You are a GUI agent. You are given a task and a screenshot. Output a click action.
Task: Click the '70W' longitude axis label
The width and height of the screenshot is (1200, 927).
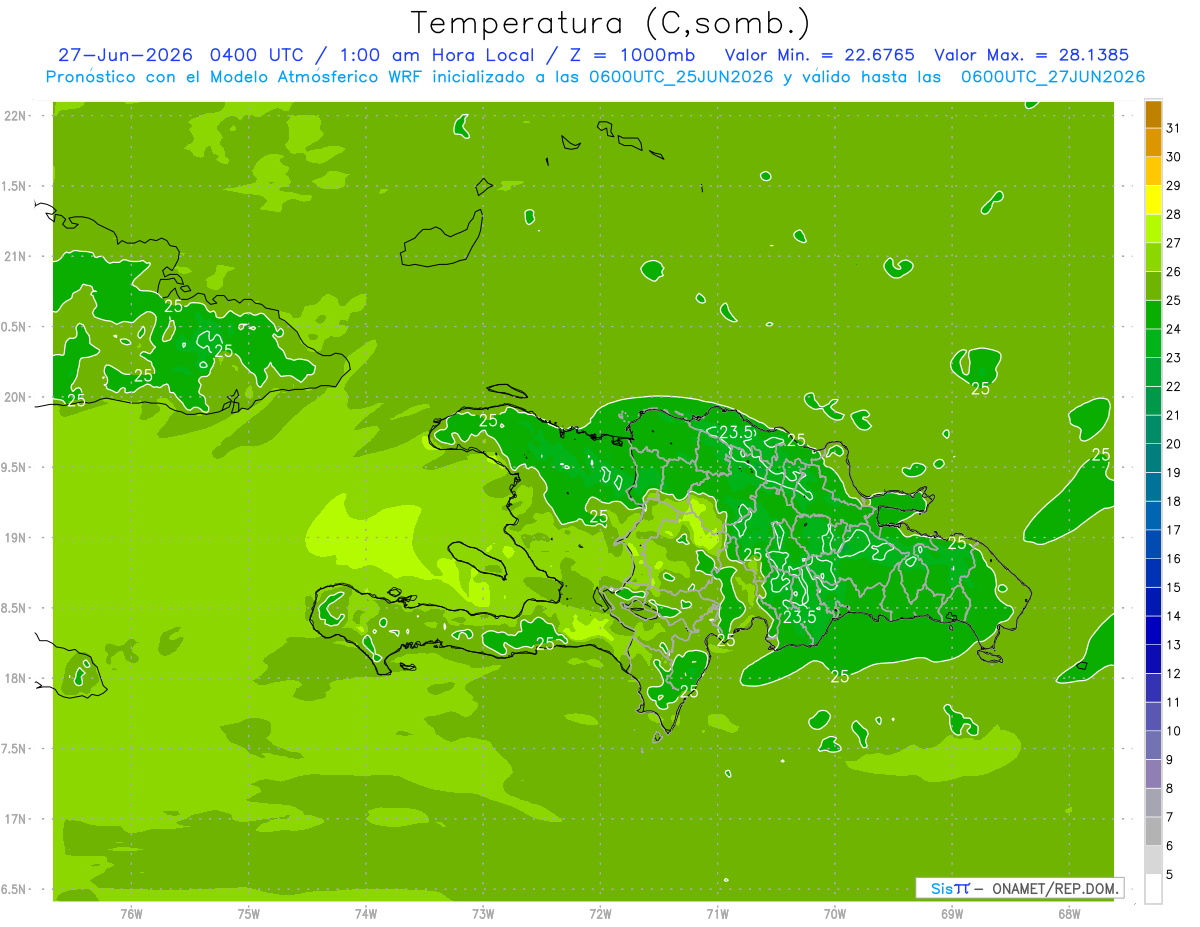[835, 913]
